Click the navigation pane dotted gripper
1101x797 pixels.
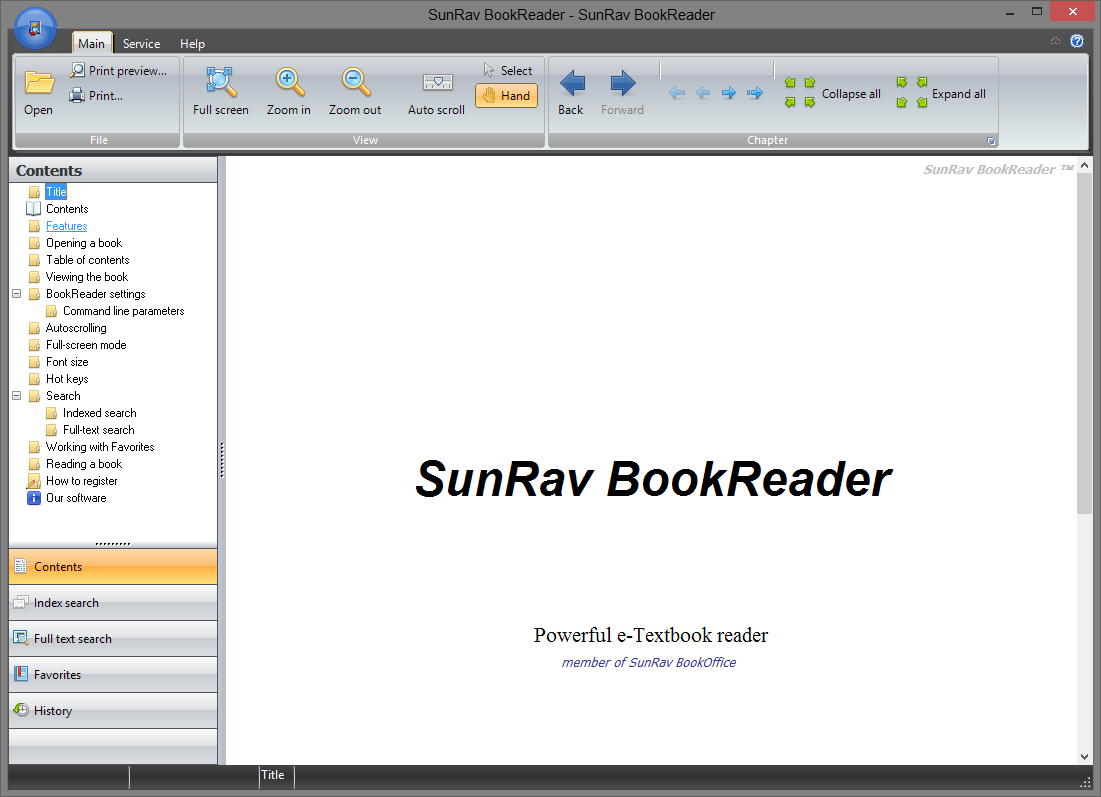point(113,544)
